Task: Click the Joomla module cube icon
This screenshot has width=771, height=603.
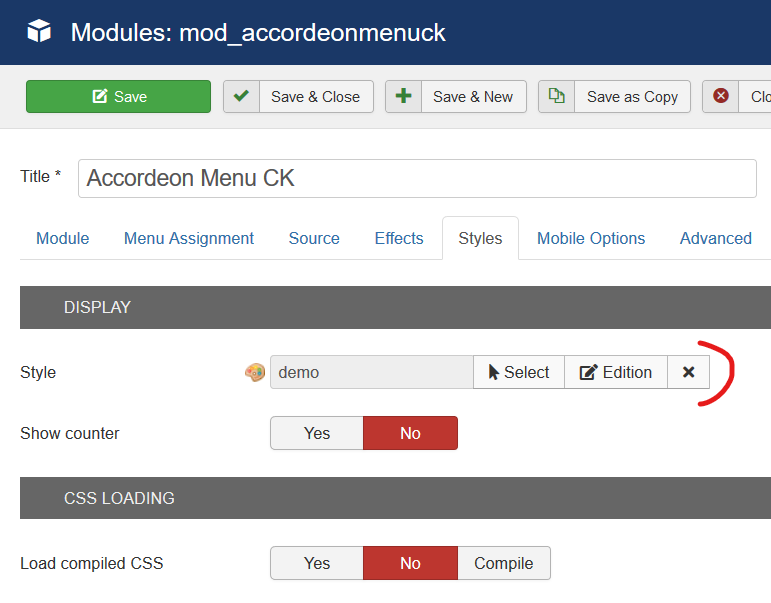Action: (x=39, y=31)
